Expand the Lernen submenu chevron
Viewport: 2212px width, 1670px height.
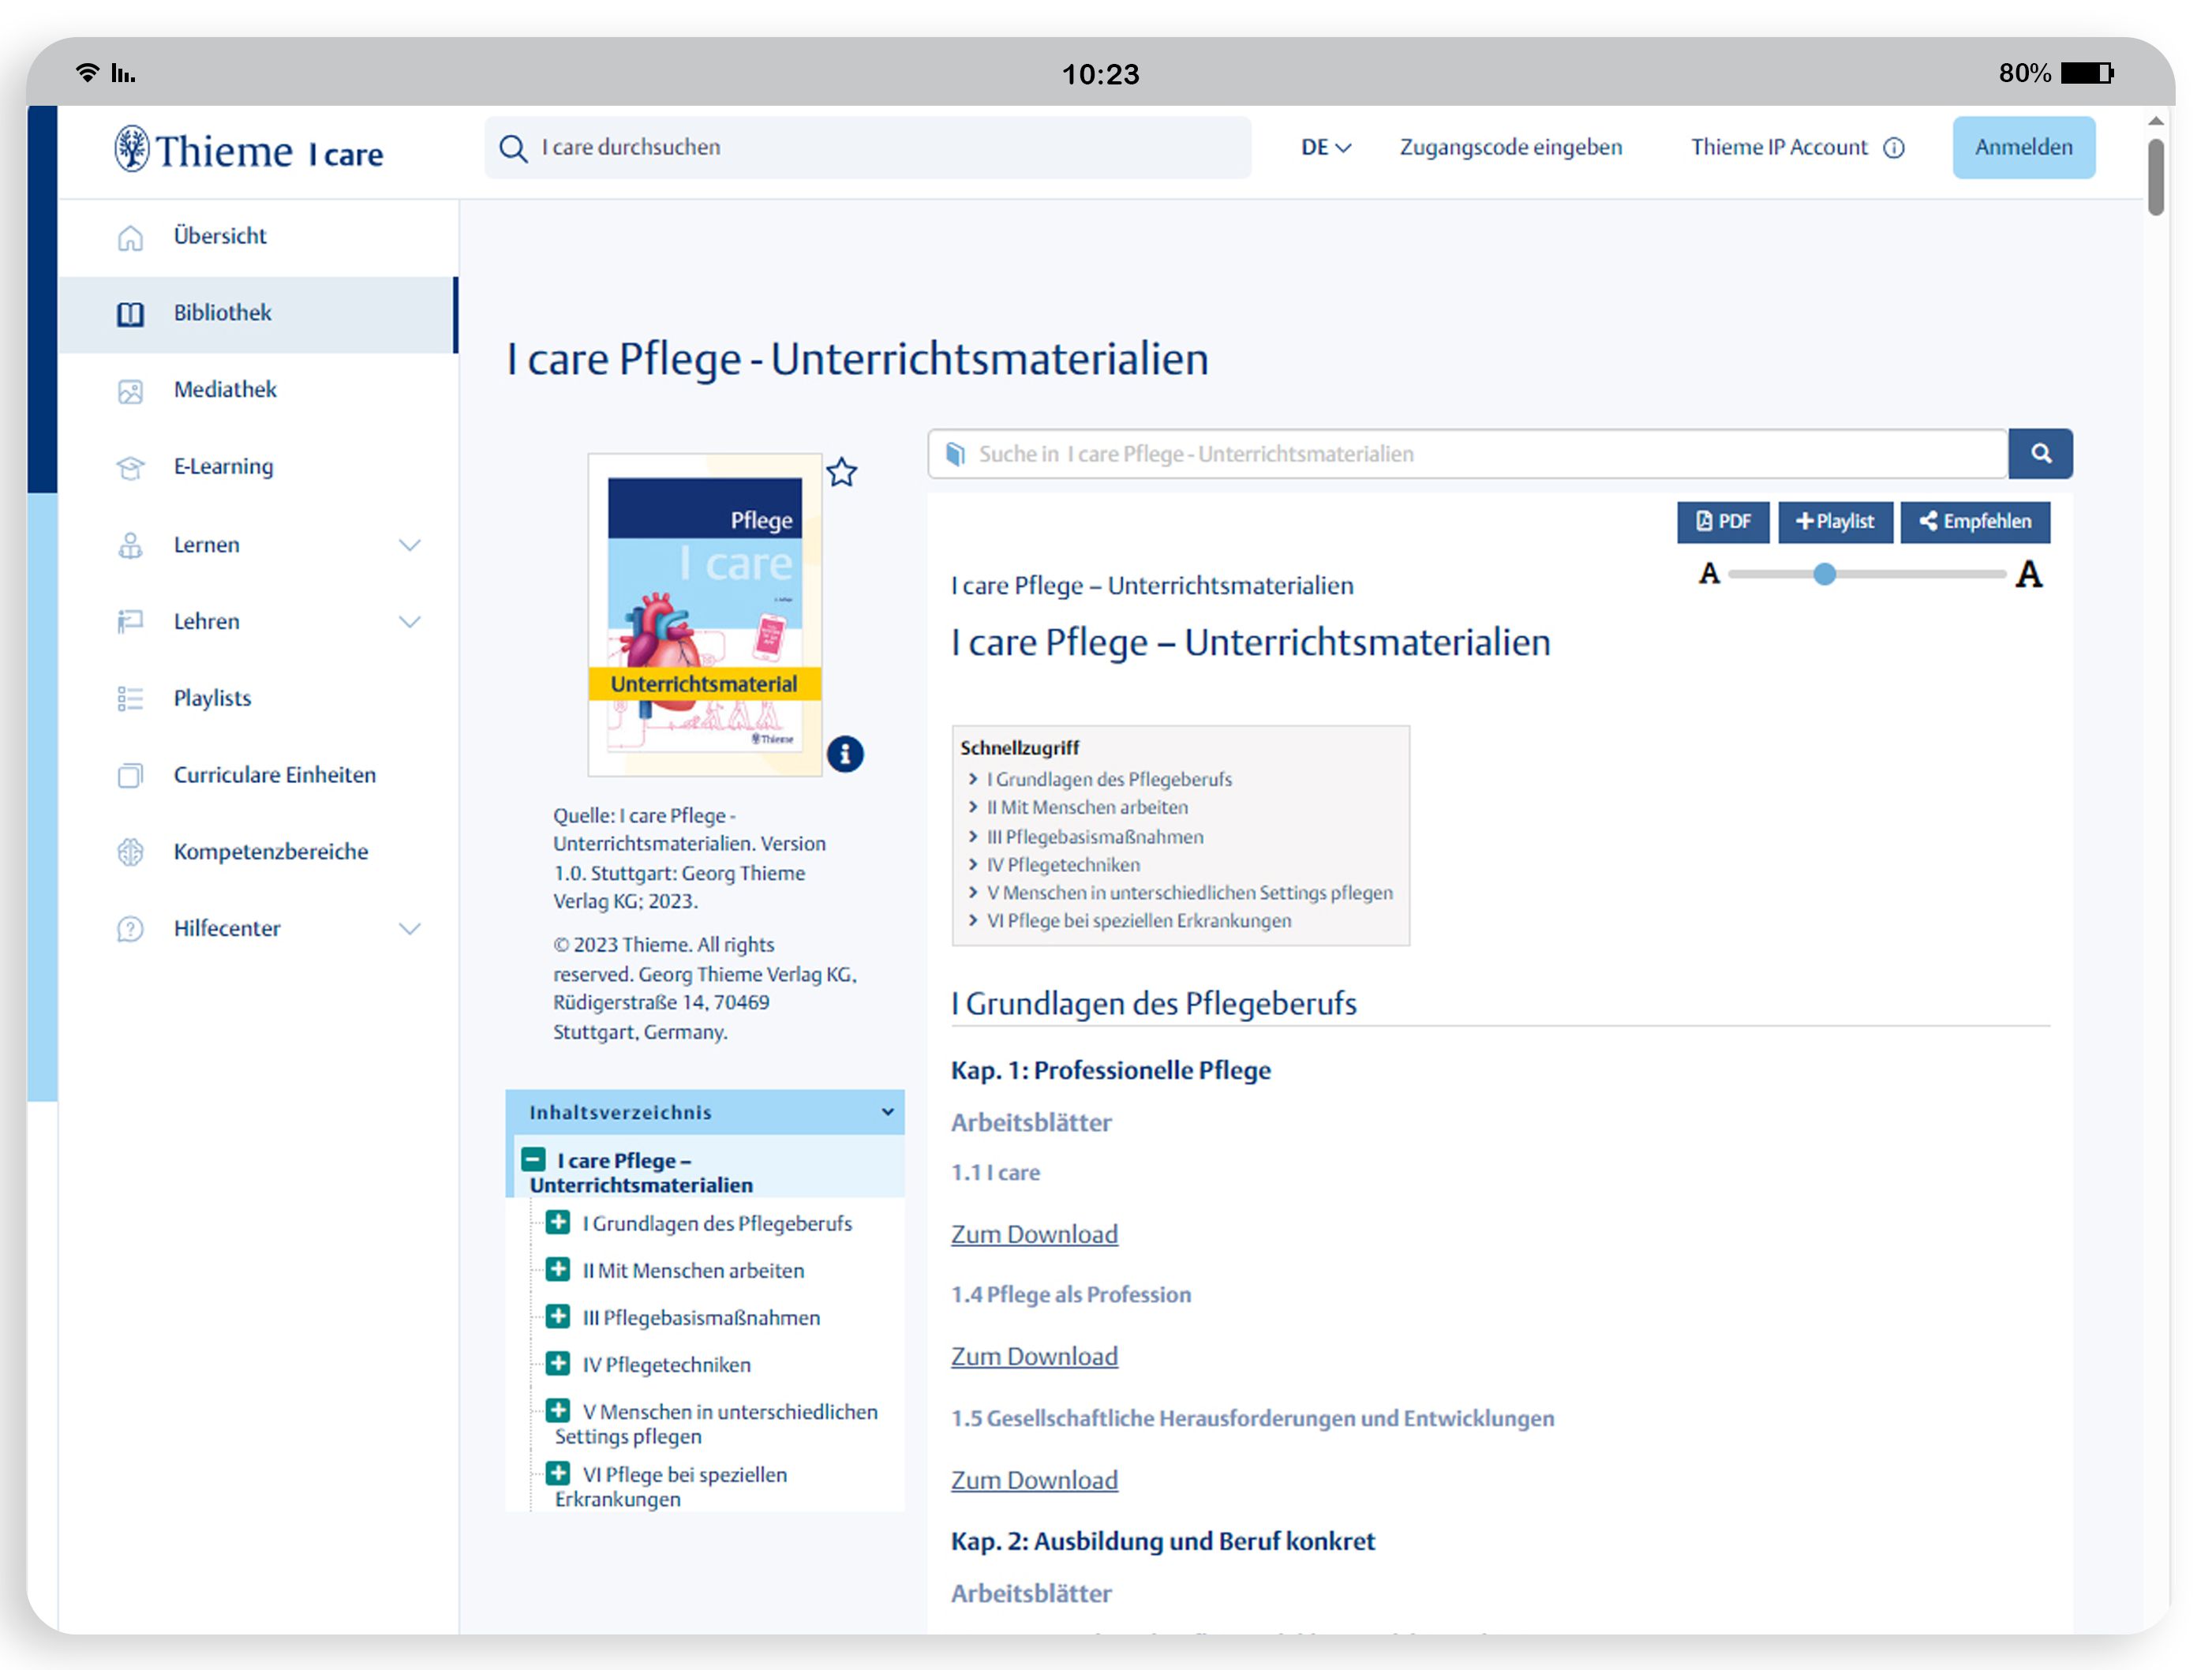(409, 545)
